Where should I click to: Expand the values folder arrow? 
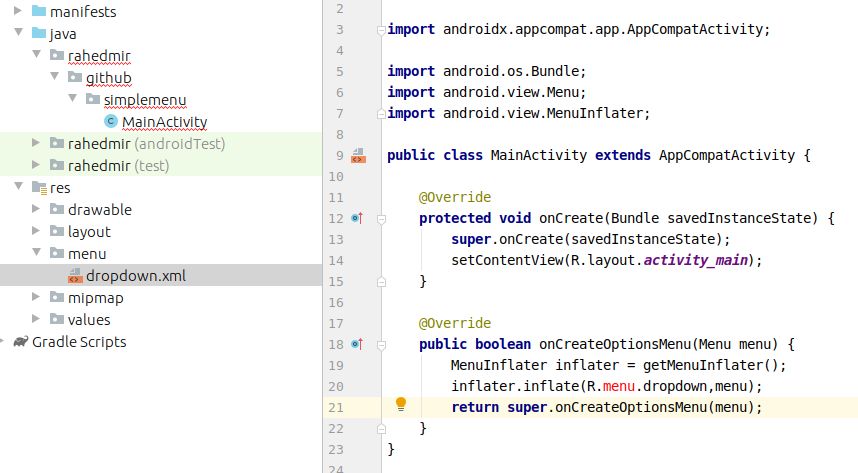36,318
